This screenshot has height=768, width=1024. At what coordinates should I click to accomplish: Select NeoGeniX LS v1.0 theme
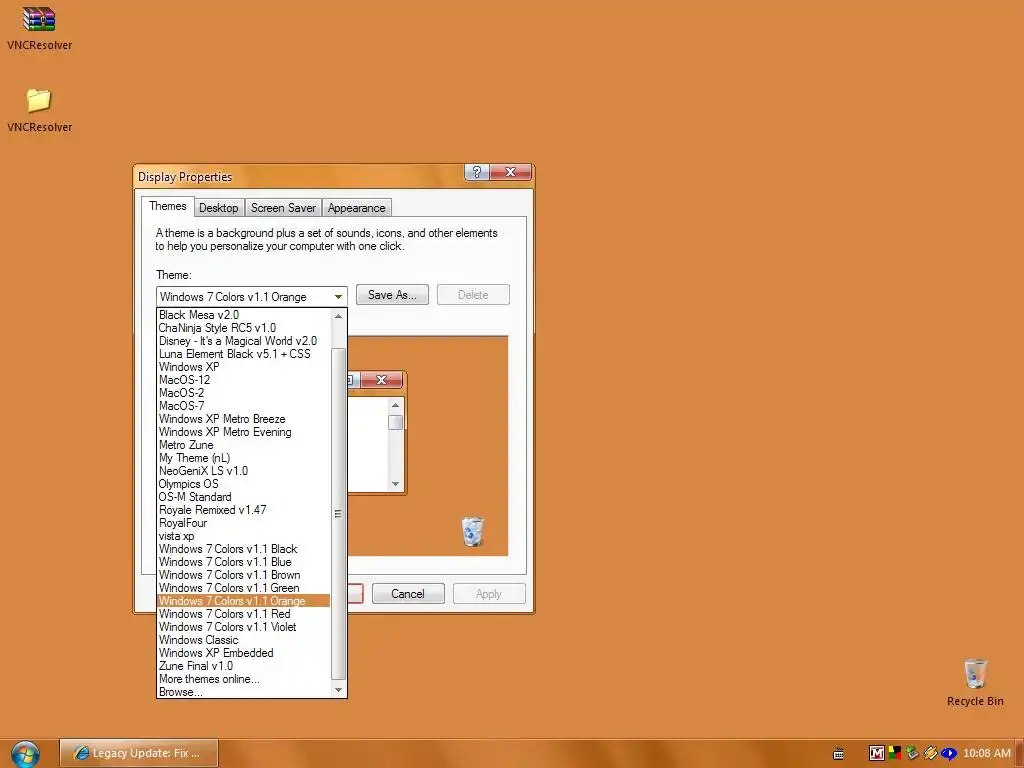pos(244,471)
